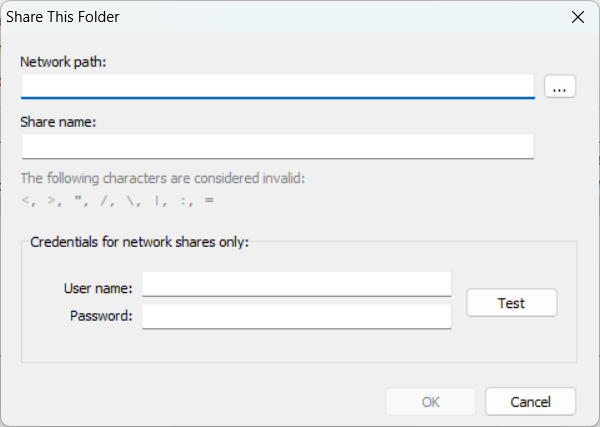Click the list of invalid characters symbols
600x427 pixels.
117,200
